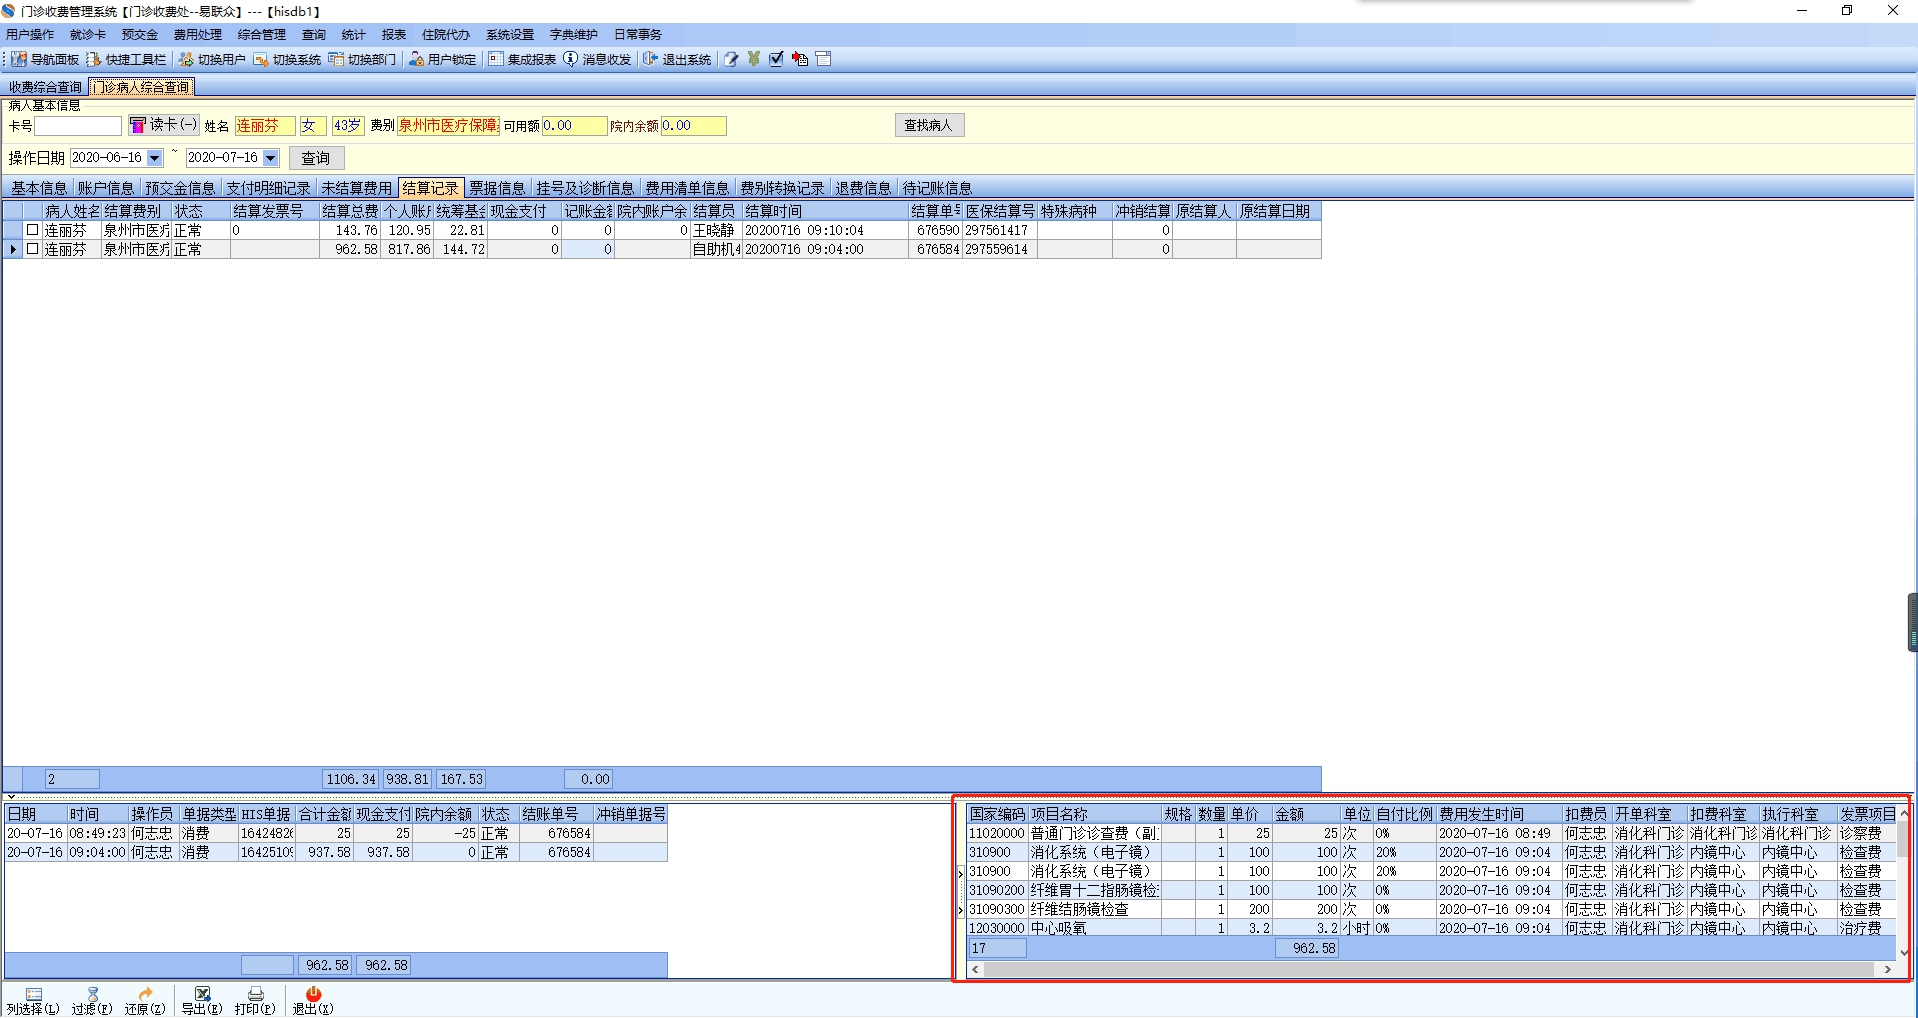Click into the 卡号 card number field
This screenshot has width=1918, height=1018.
pos(78,126)
